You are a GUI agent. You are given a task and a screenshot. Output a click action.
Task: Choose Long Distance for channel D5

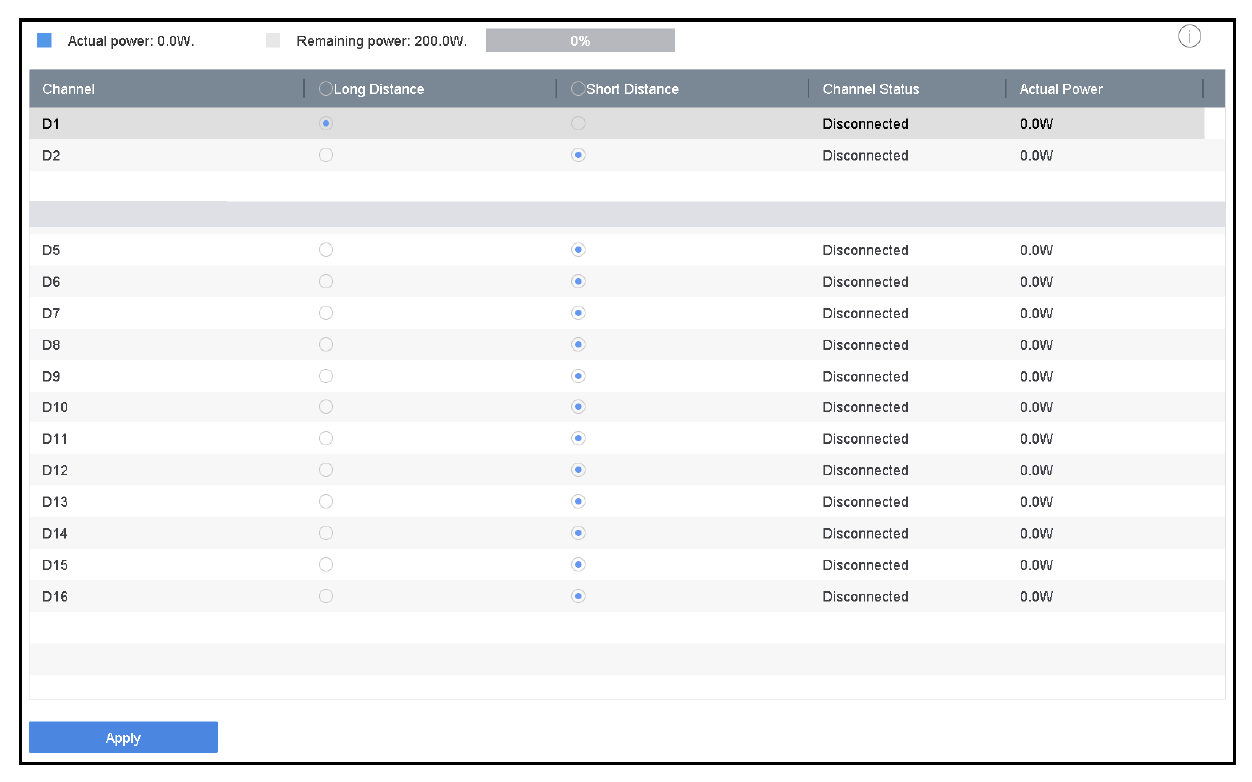(x=326, y=250)
